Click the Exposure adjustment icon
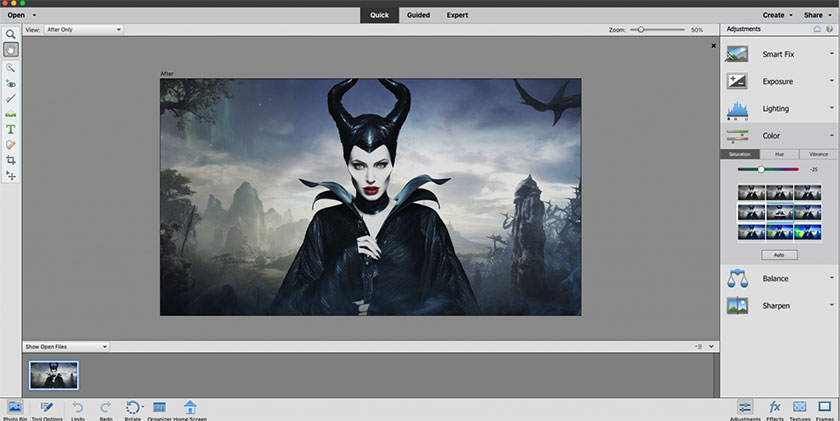Image resolution: width=840 pixels, height=421 pixels. point(737,81)
